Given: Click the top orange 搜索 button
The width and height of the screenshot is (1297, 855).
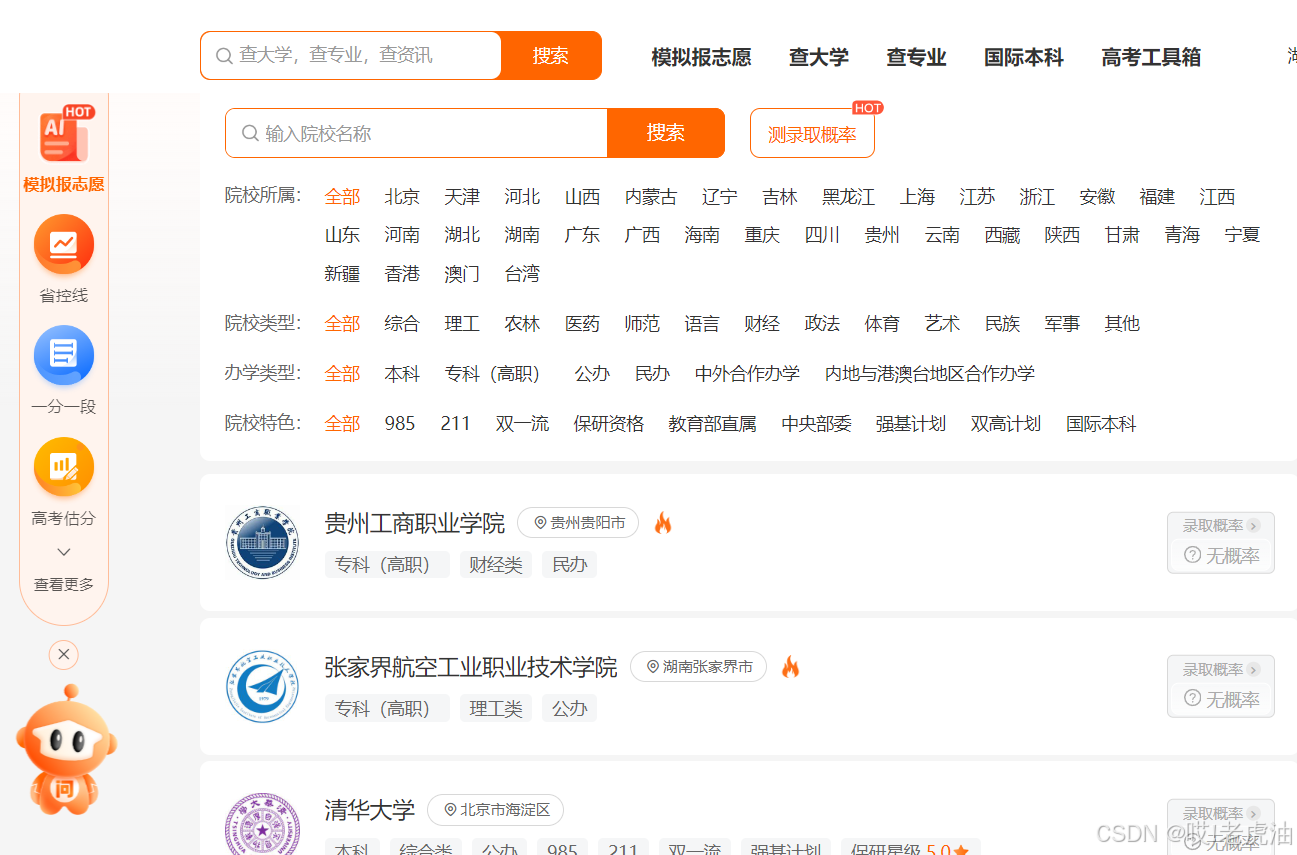Looking at the screenshot, I should click(x=551, y=55).
